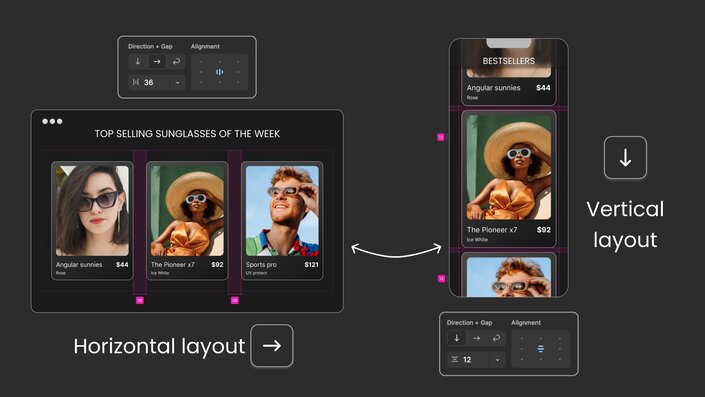705x397 pixels.
Task: Click the TOP SELLING SUNGLASSES OF THE WEEK heading
Action: tap(187, 134)
